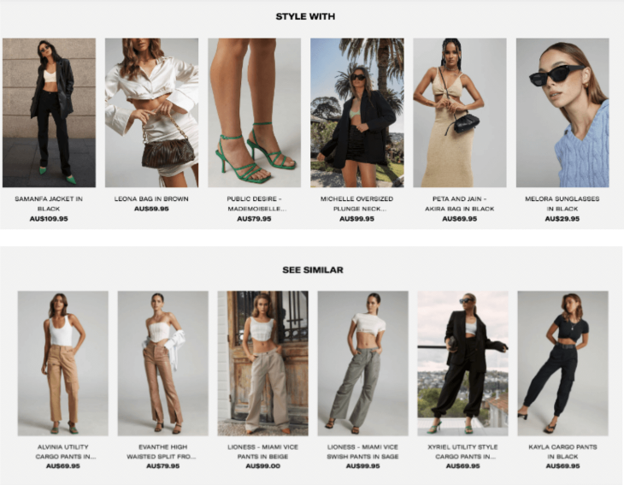The image size is (624, 485).
Task: Select the Michelle Oversized Plunge Neck photo
Action: [357, 113]
